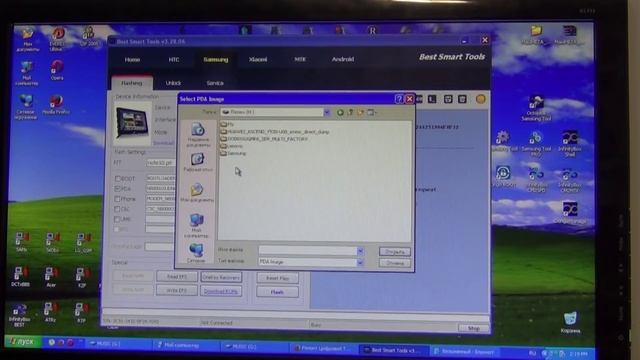Toggle the PDA checkbox
Viewport: 640px width, 360px height.
pyautogui.click(x=118, y=189)
